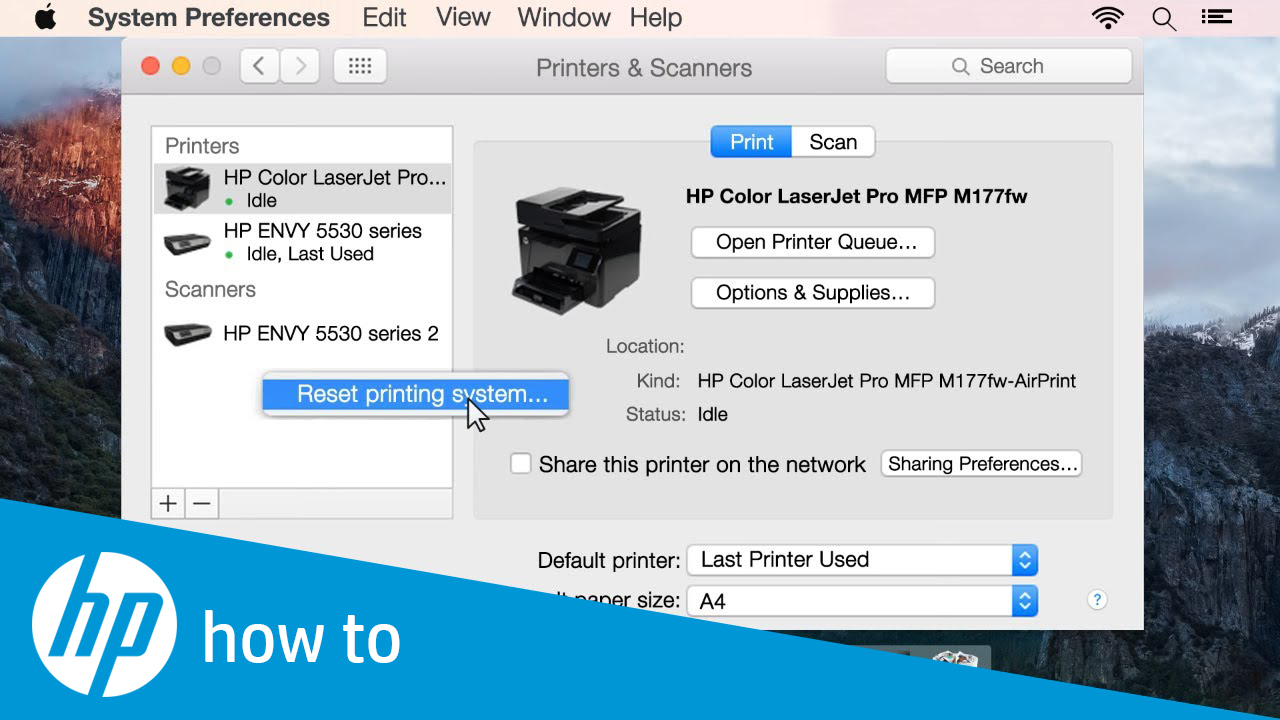Select the HP ENVY 5530 series 2 scanner icon
The height and width of the screenshot is (720, 1280).
(187, 333)
